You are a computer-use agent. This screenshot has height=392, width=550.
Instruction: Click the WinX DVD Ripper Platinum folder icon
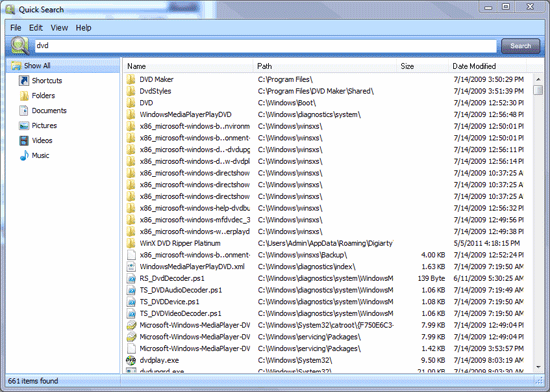(x=131, y=243)
